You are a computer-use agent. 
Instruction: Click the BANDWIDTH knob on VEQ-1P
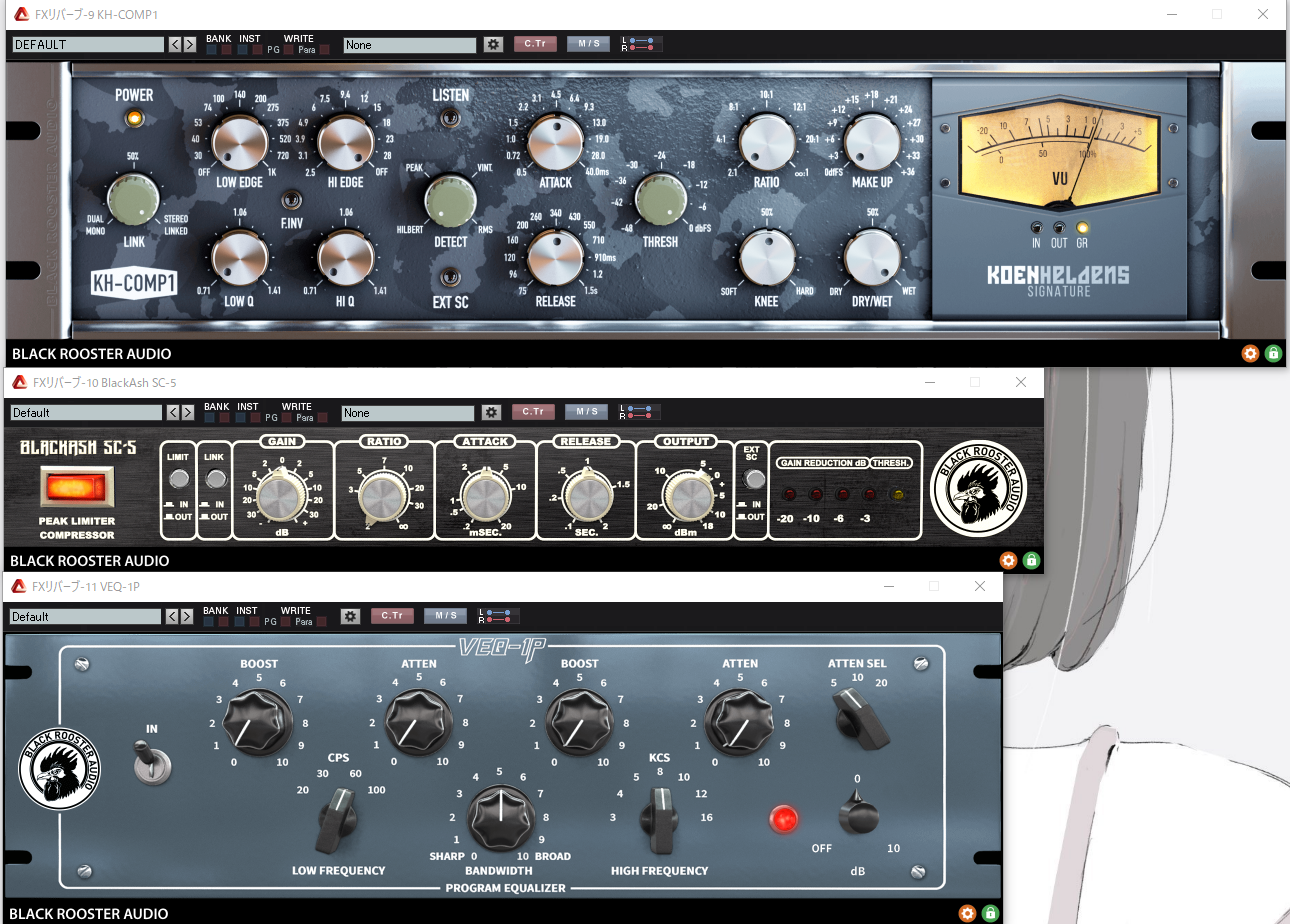500,816
